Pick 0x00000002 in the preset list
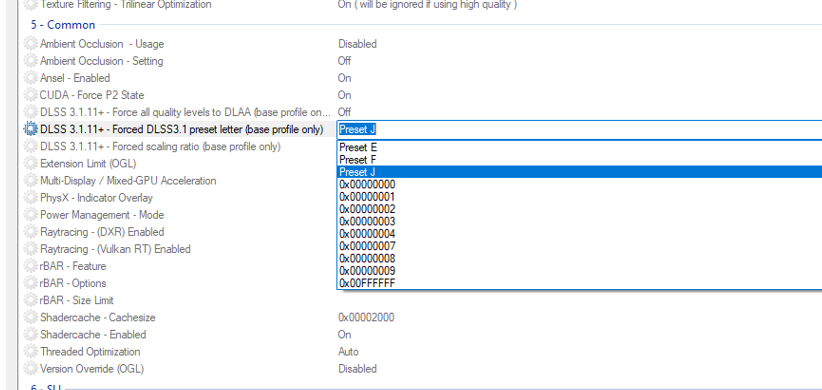Image resolution: width=822 pixels, height=390 pixels. pyautogui.click(x=579, y=209)
